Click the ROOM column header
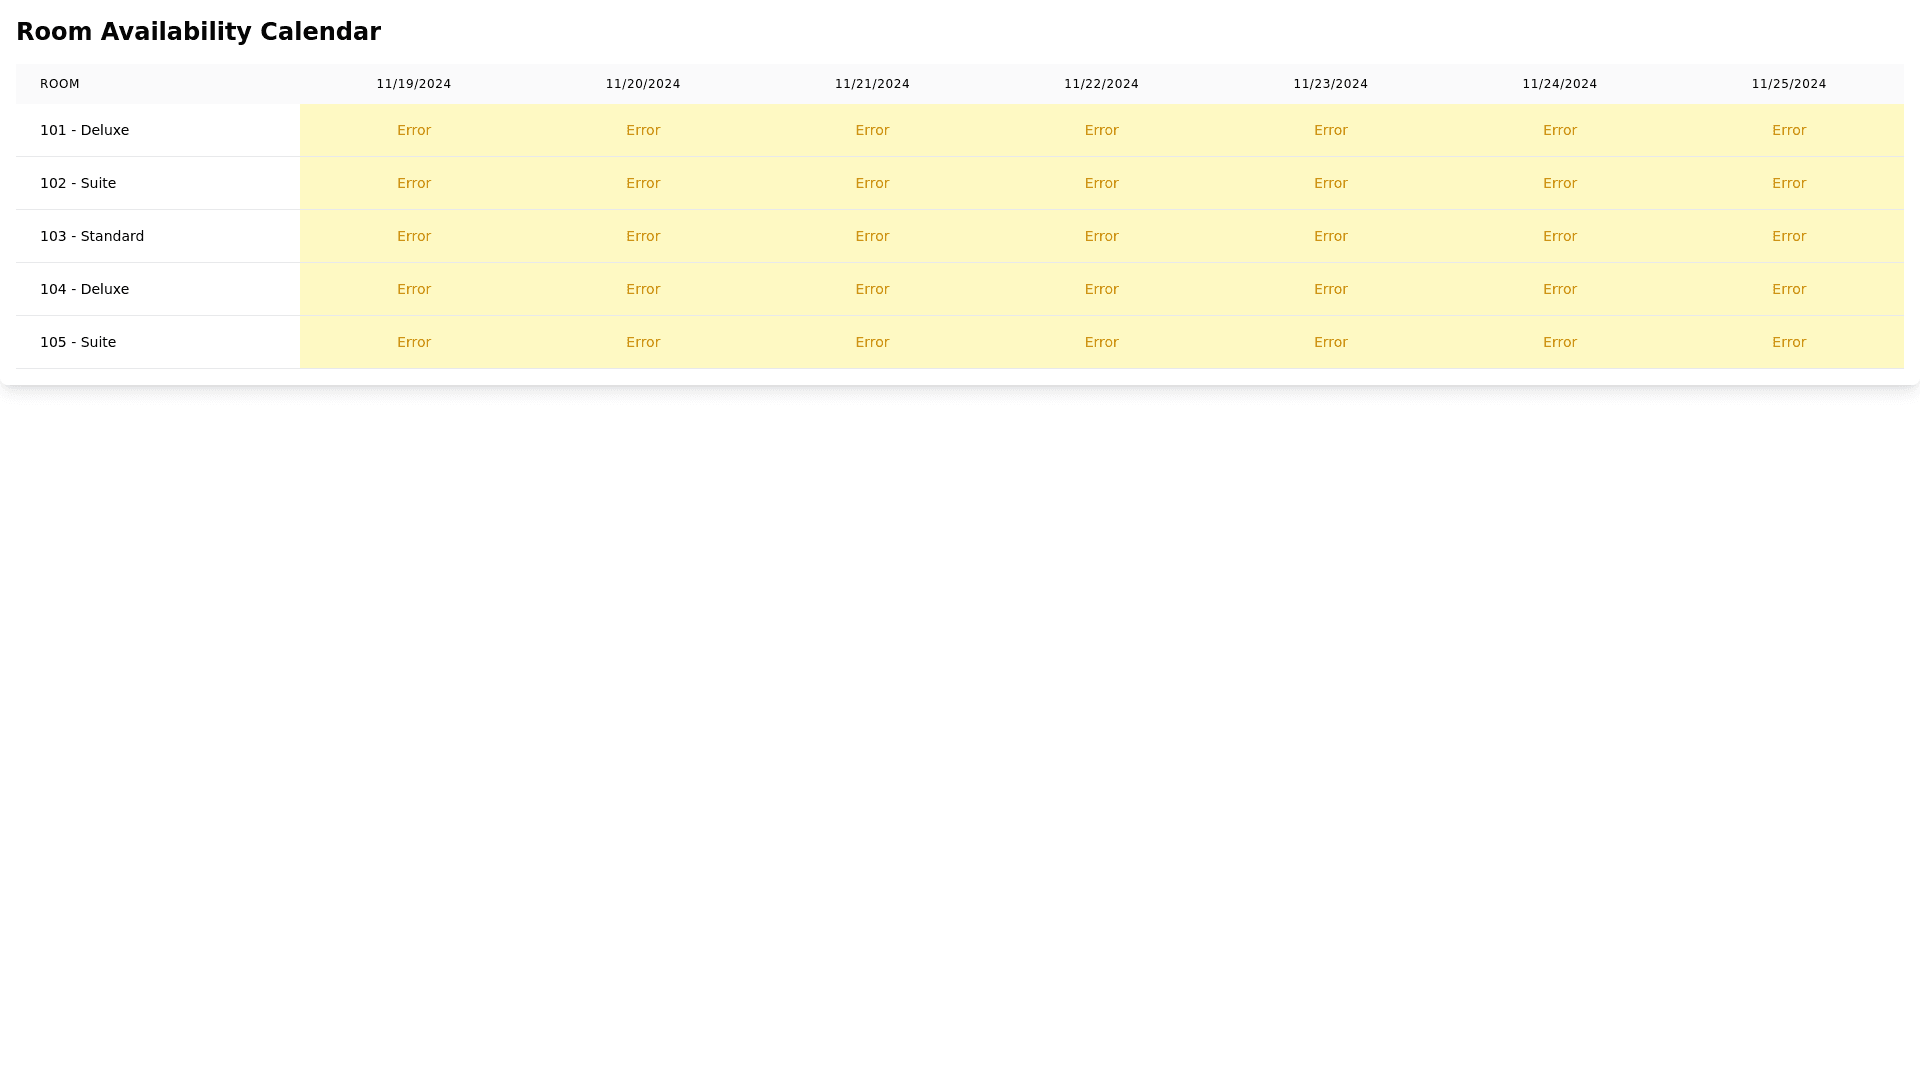 click(60, 84)
